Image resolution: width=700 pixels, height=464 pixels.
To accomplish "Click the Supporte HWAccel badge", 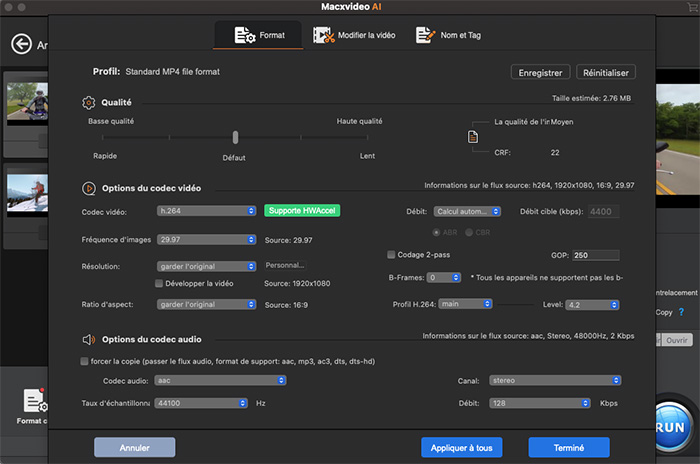I will [x=302, y=211].
